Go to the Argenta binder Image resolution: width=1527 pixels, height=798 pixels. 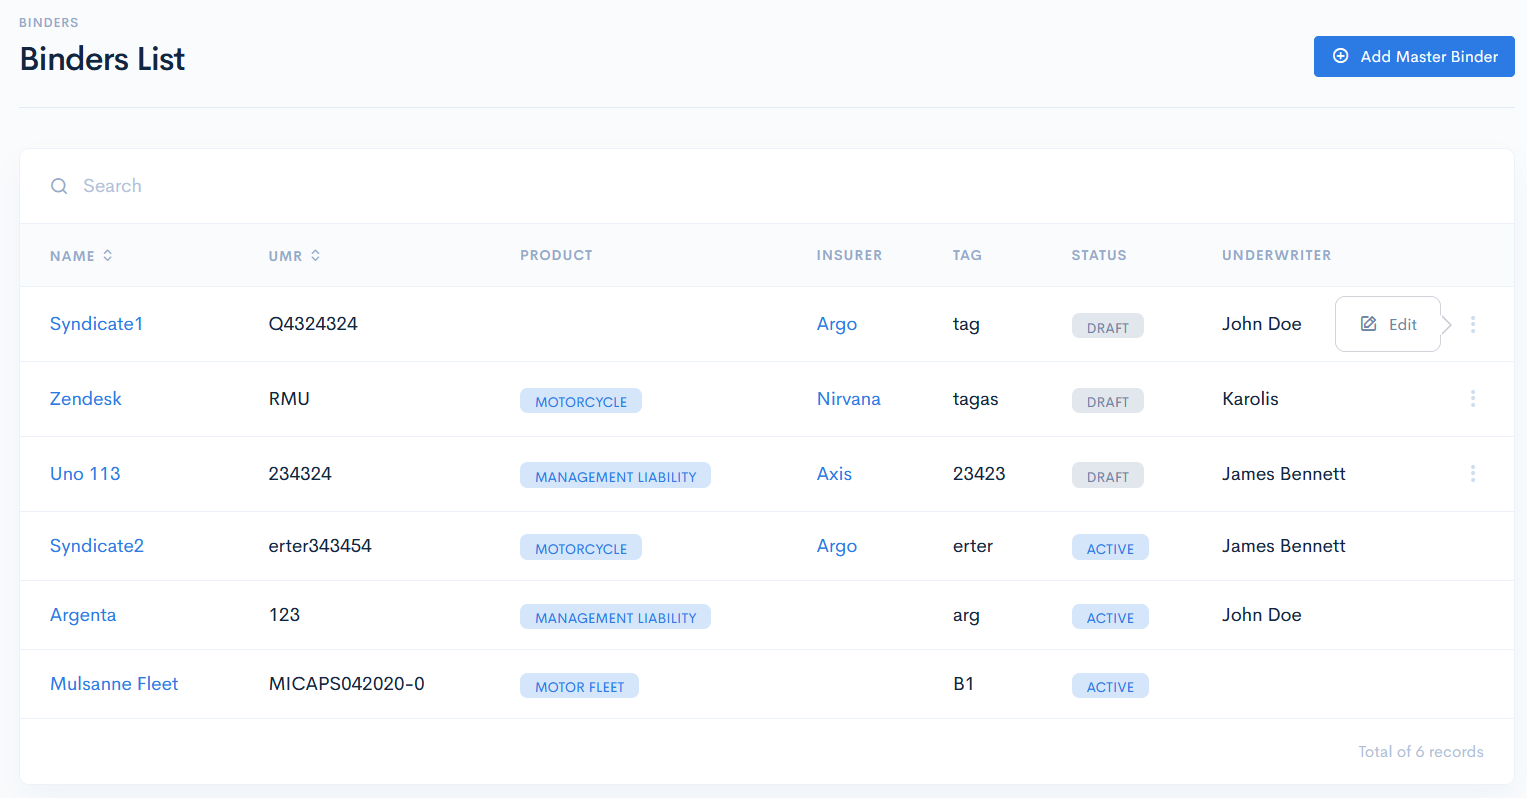click(x=83, y=615)
